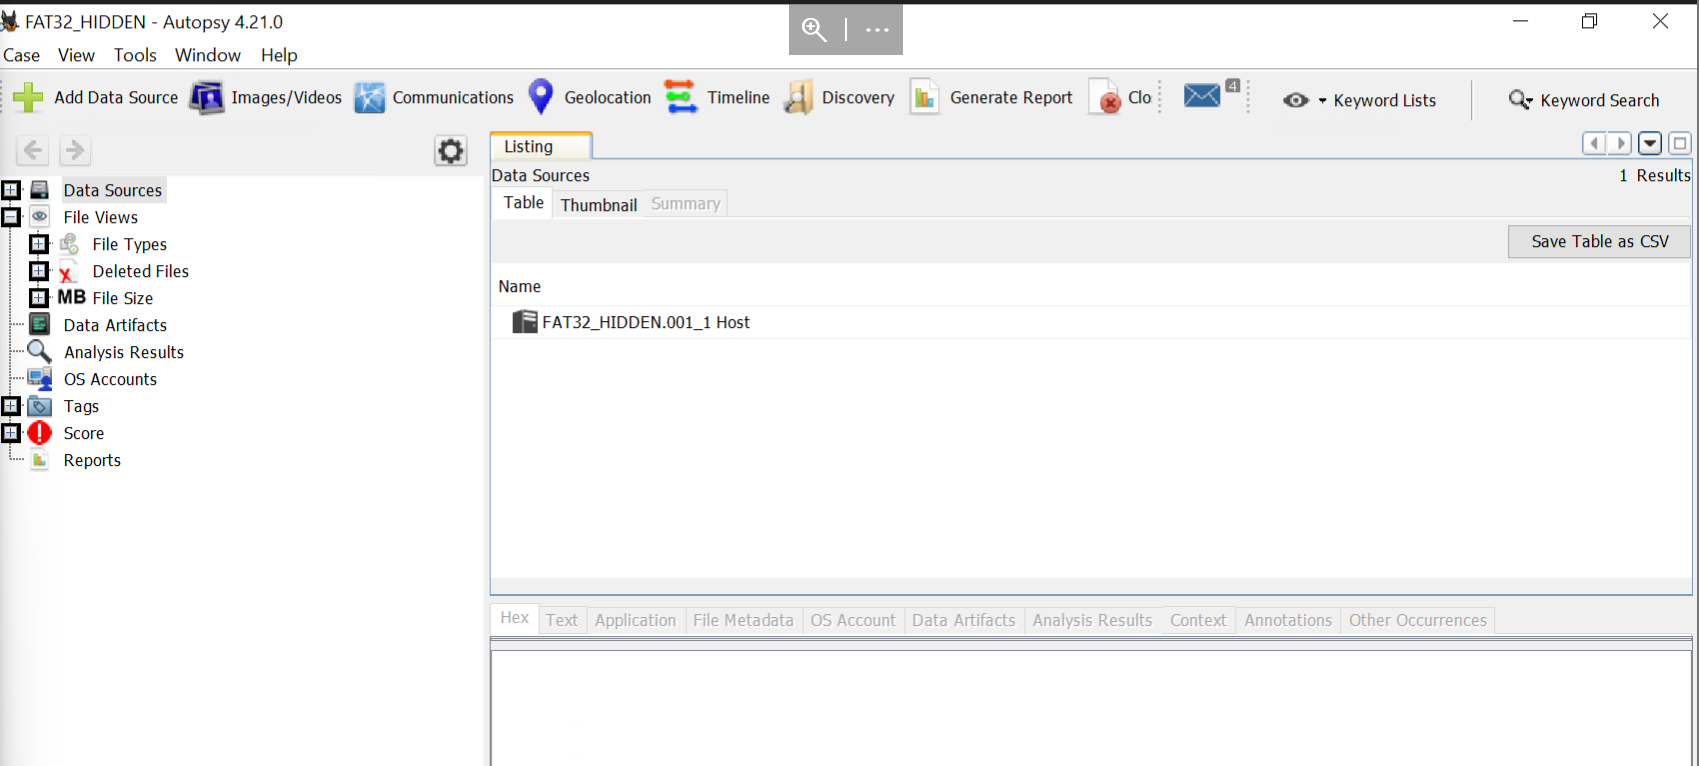Open the Tools menu

click(x=135, y=55)
